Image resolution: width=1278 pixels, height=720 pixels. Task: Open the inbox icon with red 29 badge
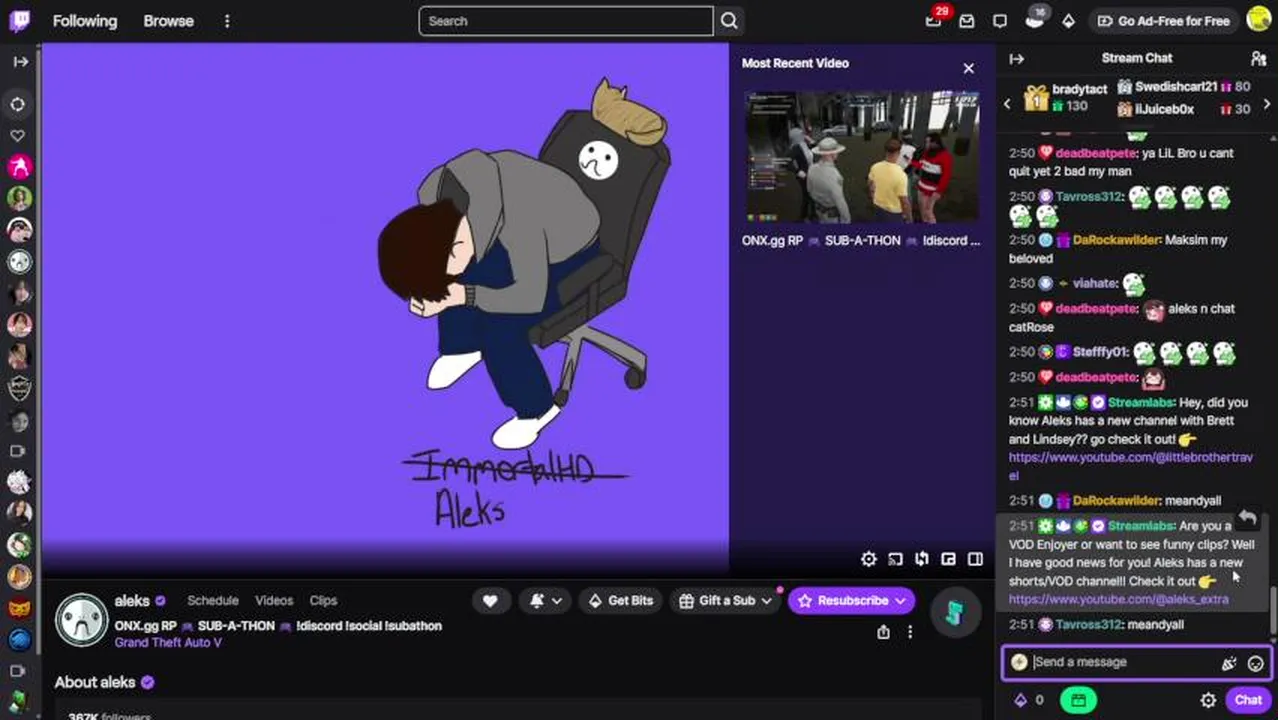[934, 20]
